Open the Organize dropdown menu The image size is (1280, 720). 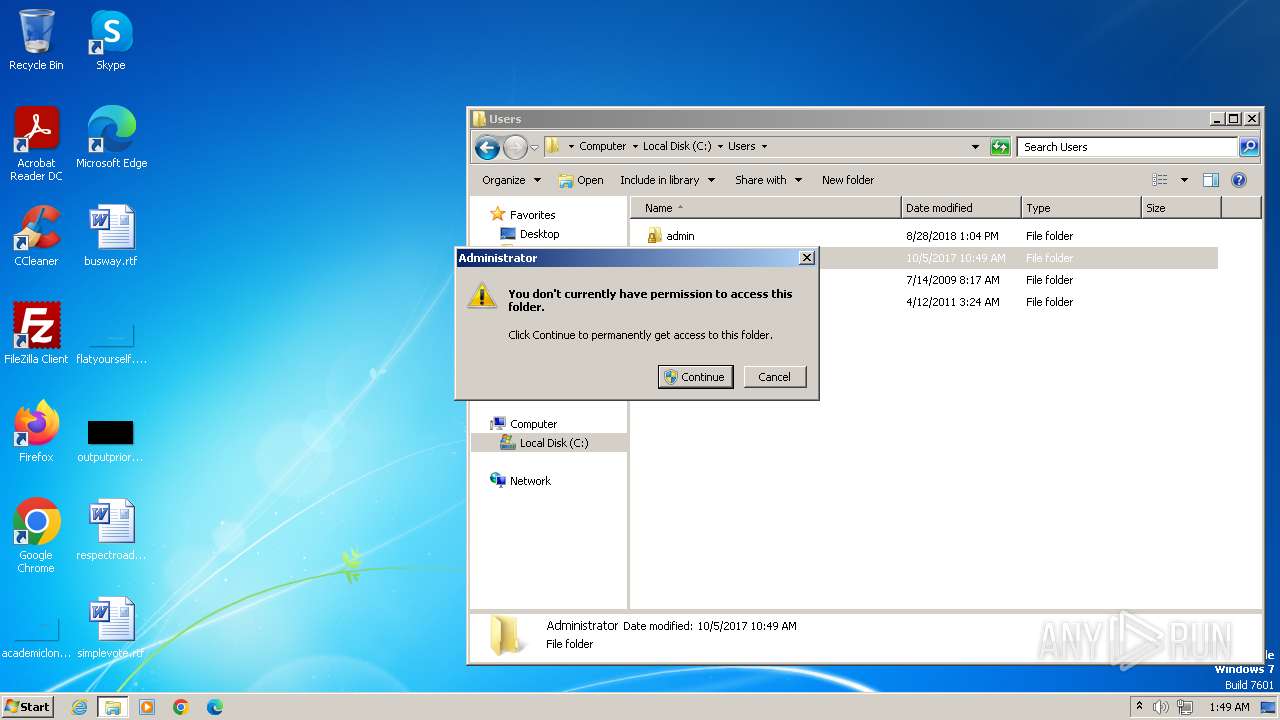pos(511,180)
